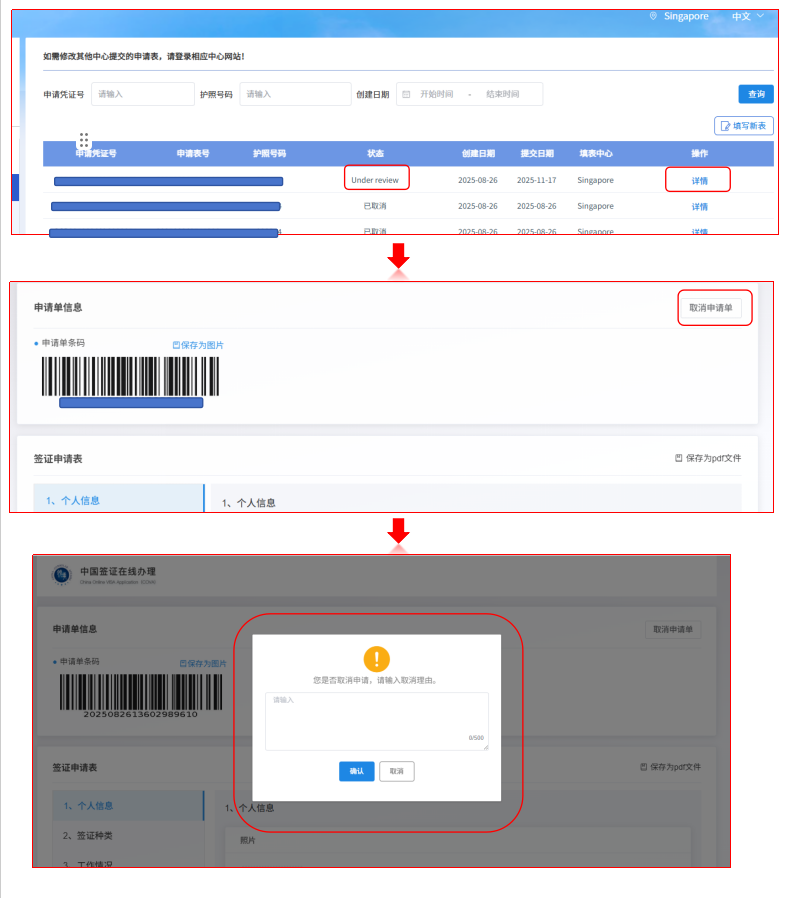Click the calendar icon in 创建日期 picker
Image resolution: width=787 pixels, height=898 pixels.
click(406, 94)
